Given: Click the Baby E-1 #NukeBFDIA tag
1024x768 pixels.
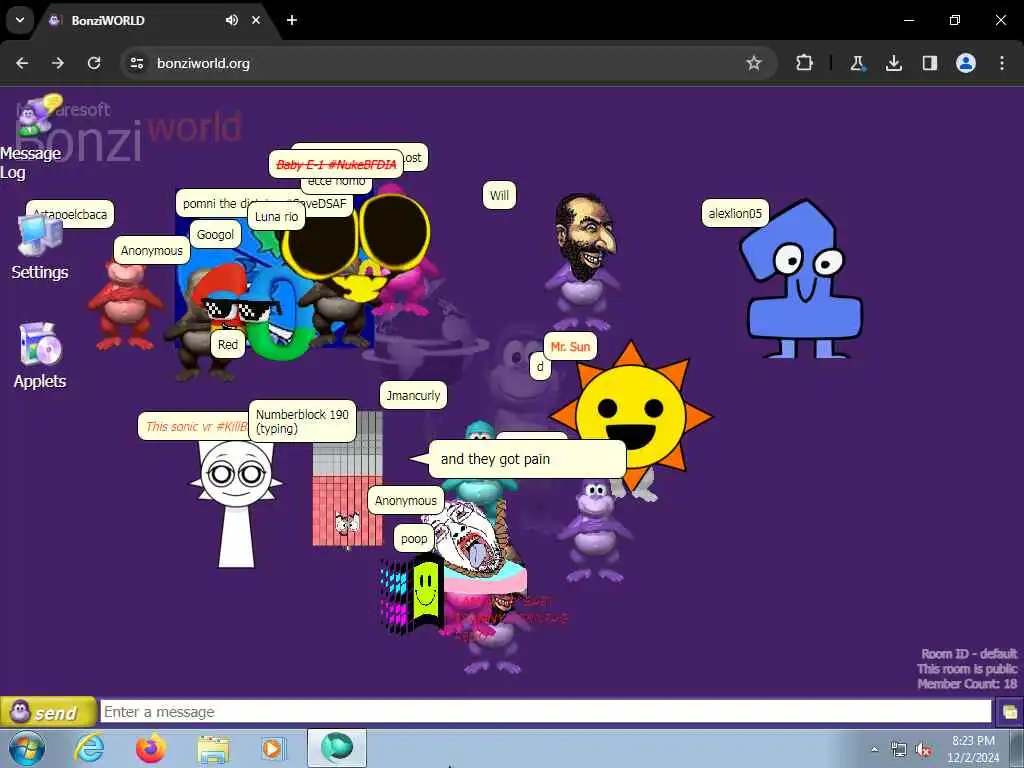Looking at the screenshot, I should tap(336, 164).
